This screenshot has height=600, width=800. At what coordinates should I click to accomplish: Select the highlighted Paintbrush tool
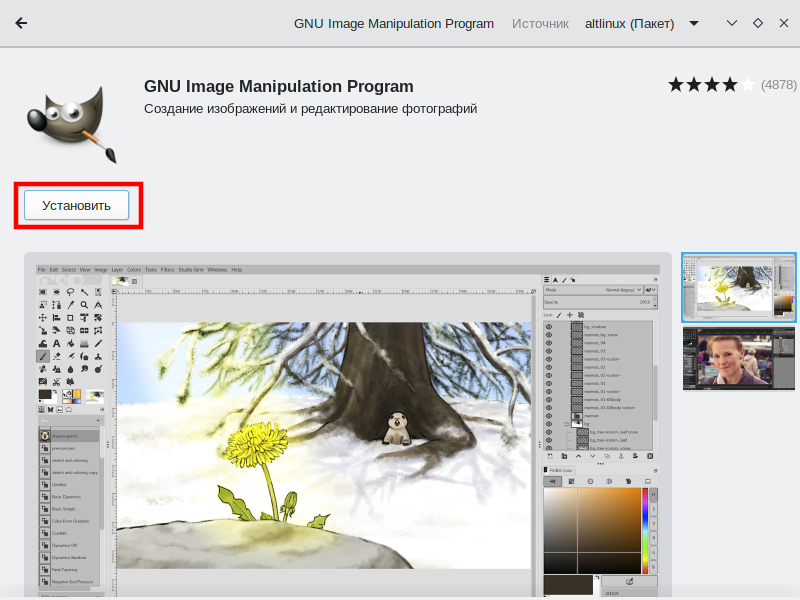coord(43,356)
